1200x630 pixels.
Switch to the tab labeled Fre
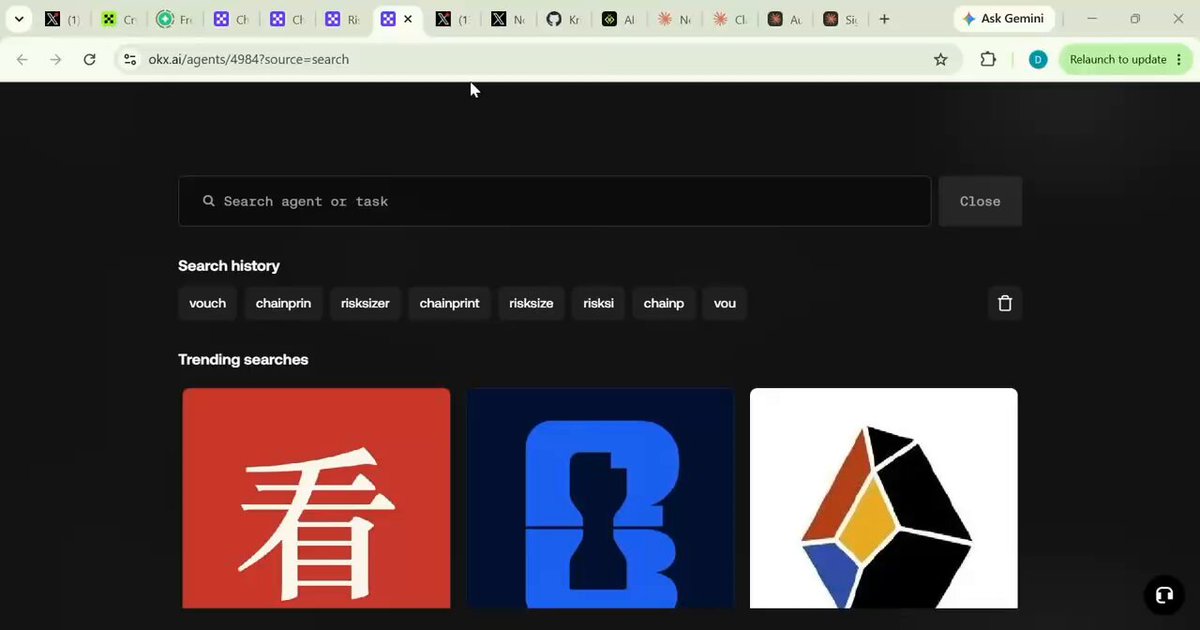(x=175, y=19)
